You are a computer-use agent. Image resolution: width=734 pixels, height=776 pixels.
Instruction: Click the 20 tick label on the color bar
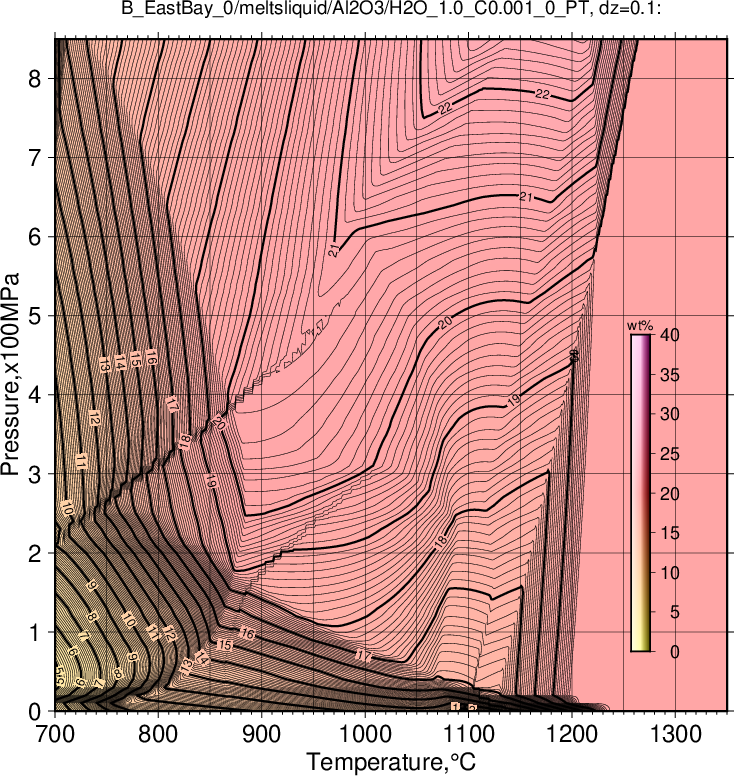(x=670, y=493)
